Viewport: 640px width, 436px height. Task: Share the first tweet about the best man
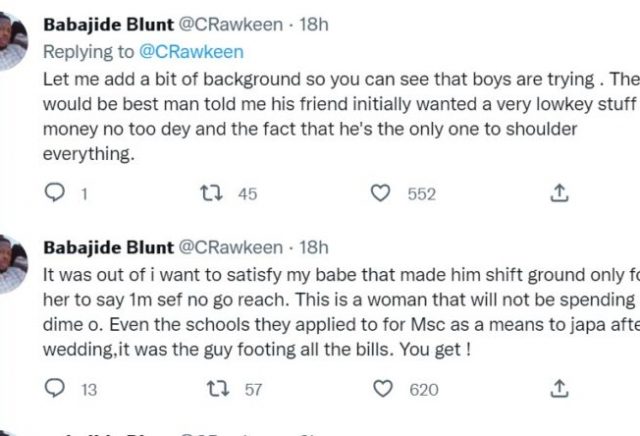tap(560, 194)
